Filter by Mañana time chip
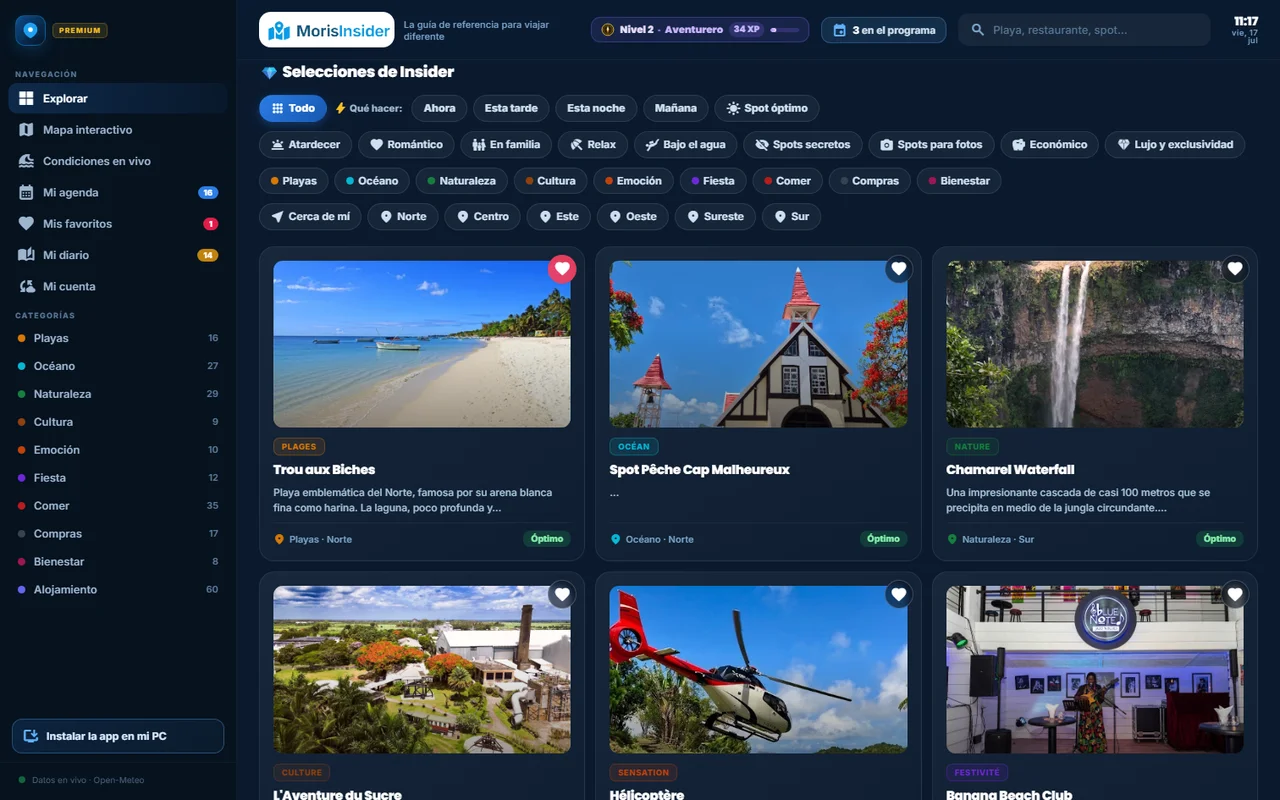 click(x=676, y=108)
